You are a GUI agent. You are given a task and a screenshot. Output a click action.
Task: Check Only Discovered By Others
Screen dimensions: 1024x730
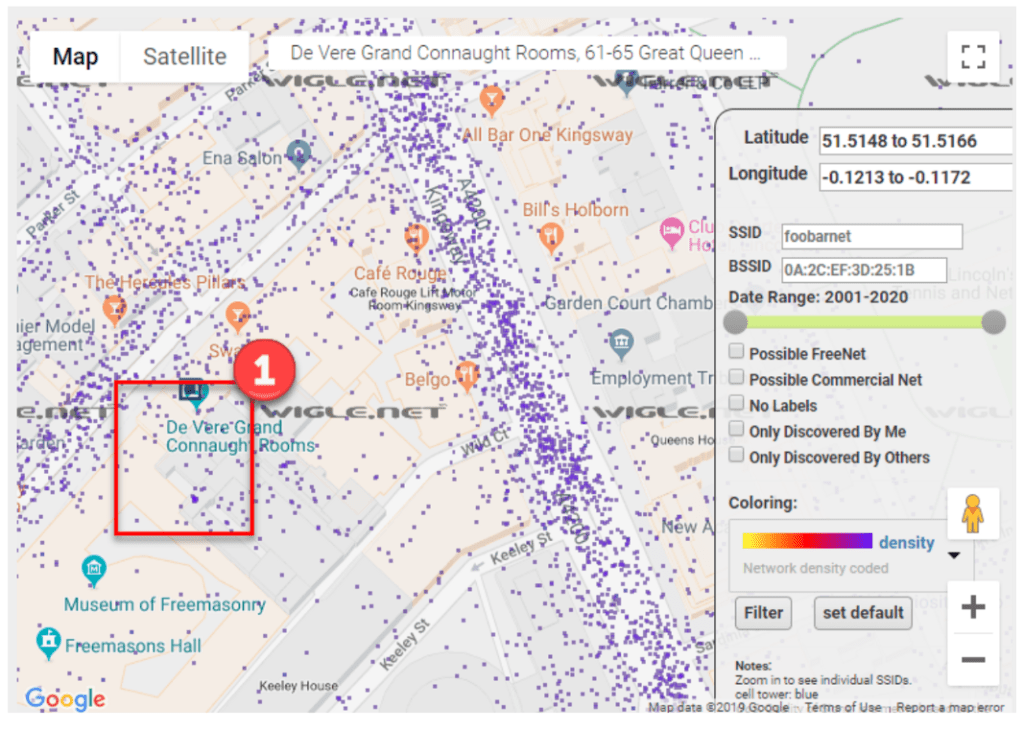tap(737, 454)
